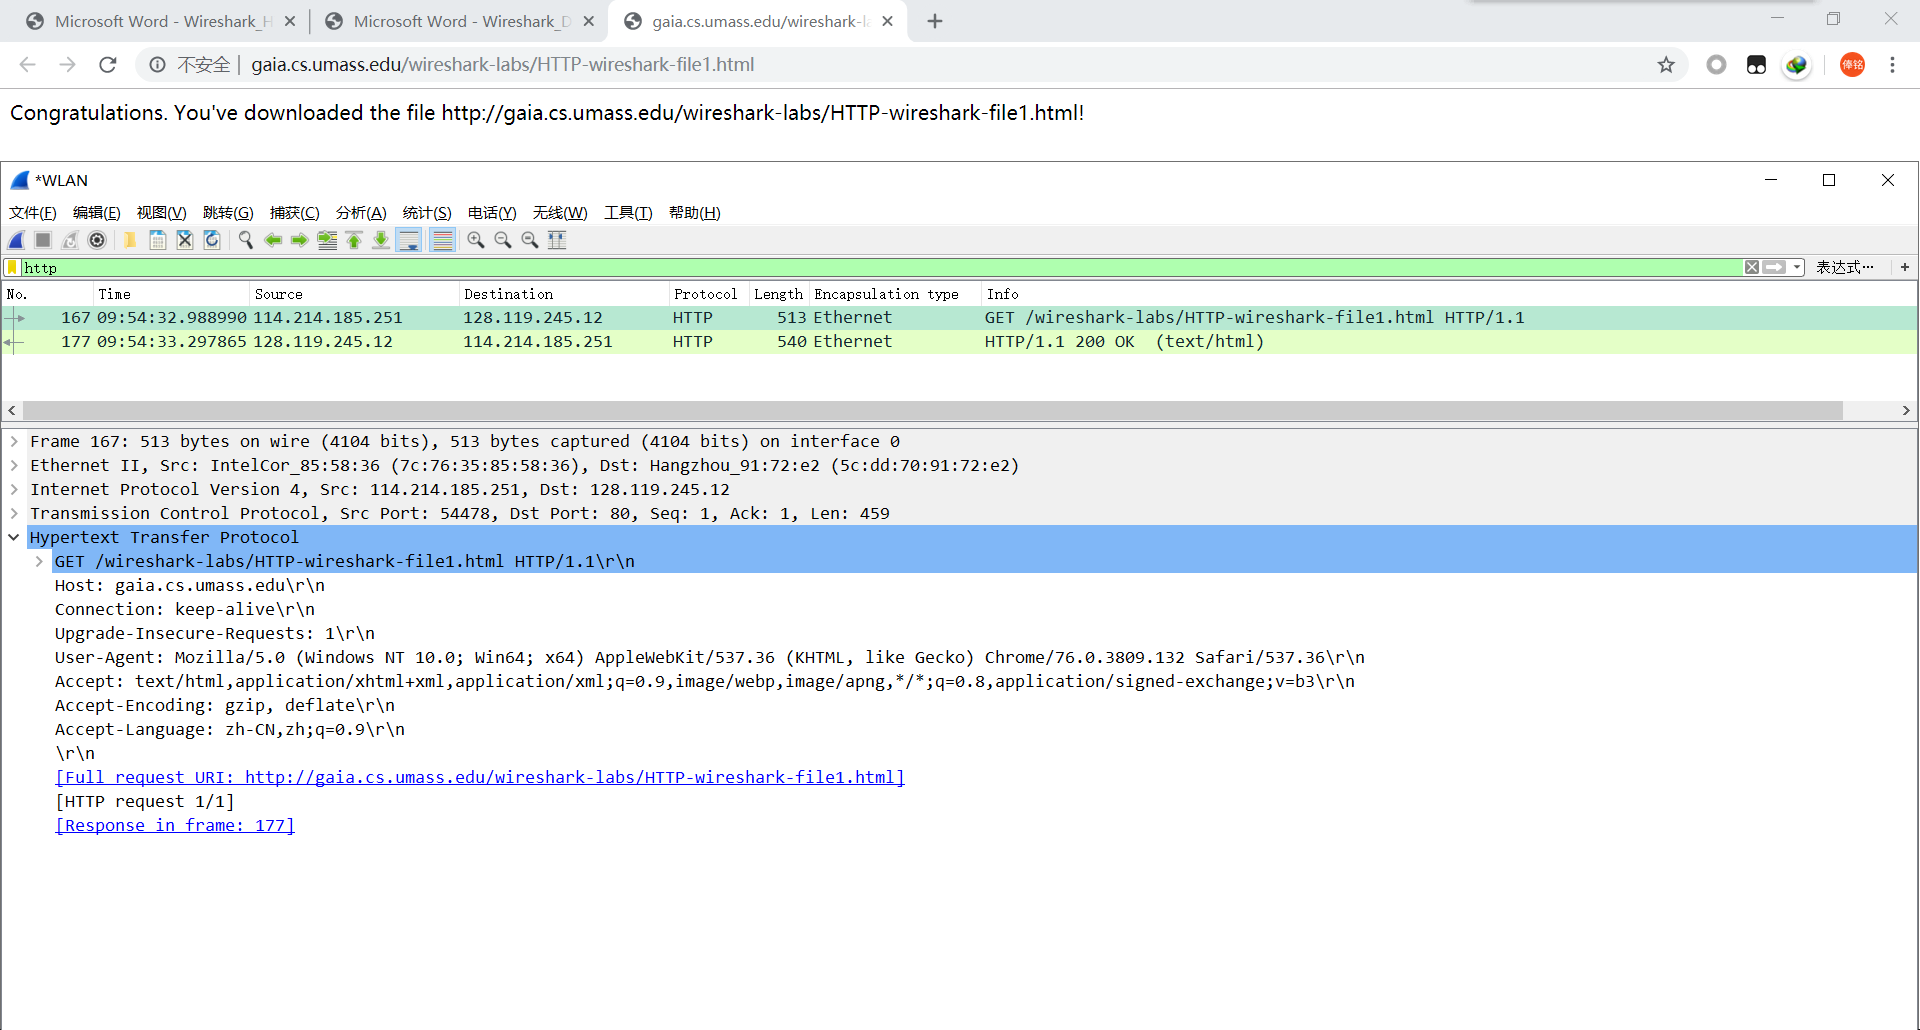
Task: Expand the Frame 167 details
Action: tap(14, 441)
